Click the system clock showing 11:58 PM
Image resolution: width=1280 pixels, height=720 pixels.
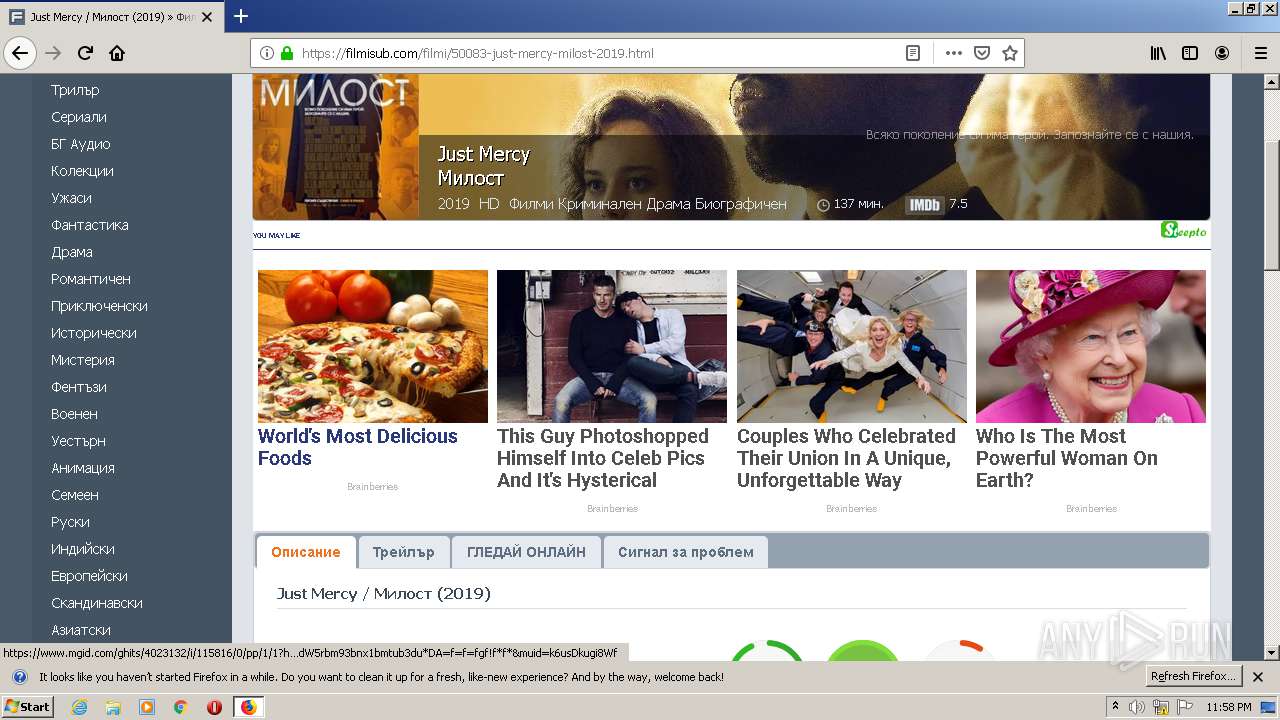click(1229, 707)
